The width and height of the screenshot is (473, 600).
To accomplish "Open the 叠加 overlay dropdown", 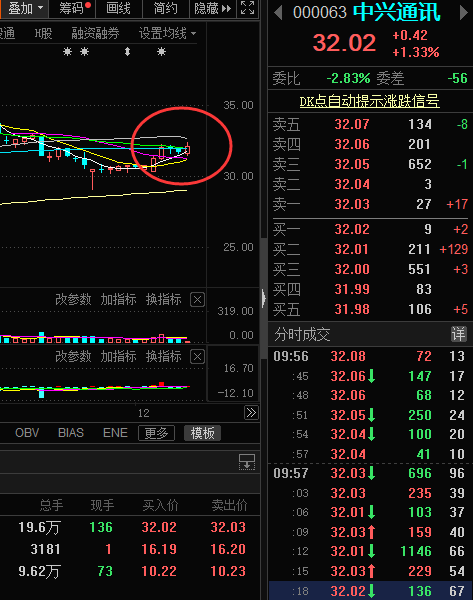I will [25, 8].
